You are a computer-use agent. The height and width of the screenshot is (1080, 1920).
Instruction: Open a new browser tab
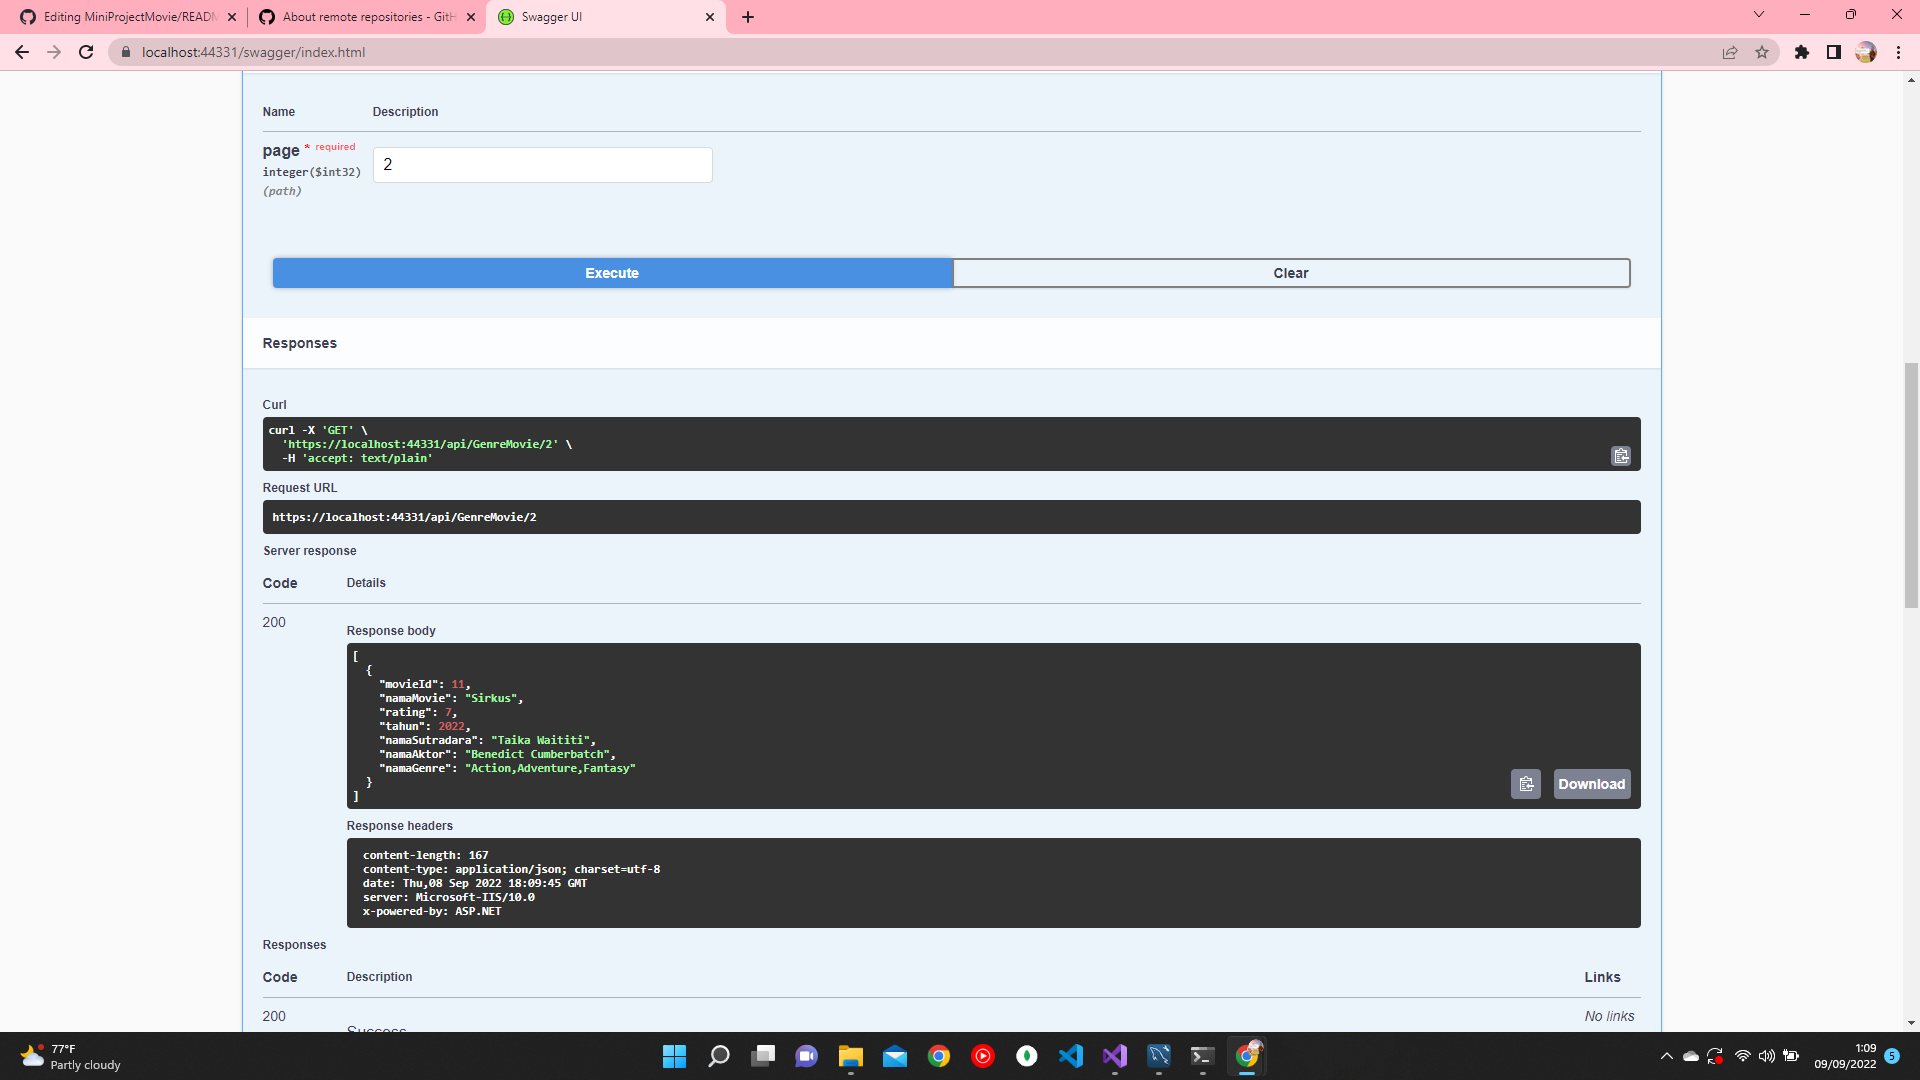pyautogui.click(x=748, y=17)
